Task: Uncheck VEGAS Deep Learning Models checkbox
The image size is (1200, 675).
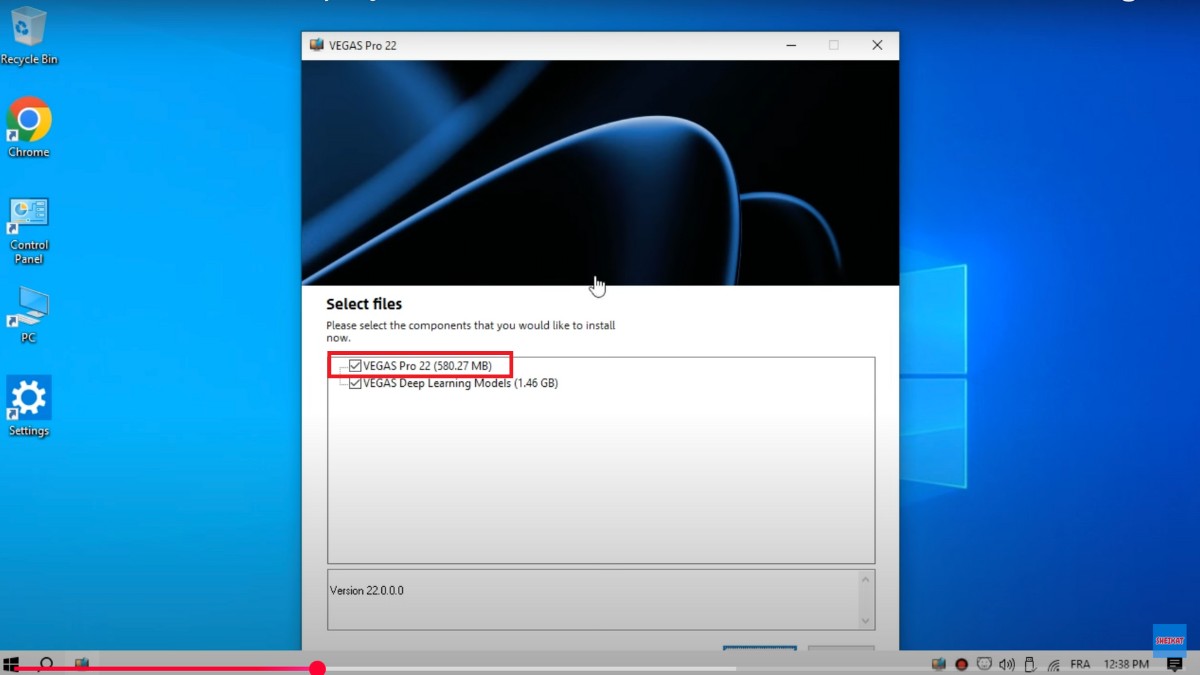Action: point(355,383)
